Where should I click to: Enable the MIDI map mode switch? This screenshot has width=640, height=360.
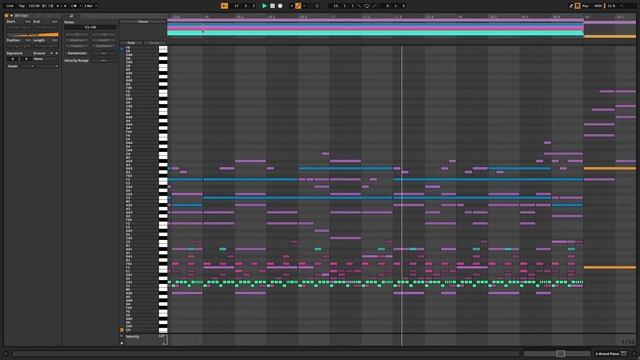click(x=598, y=6)
